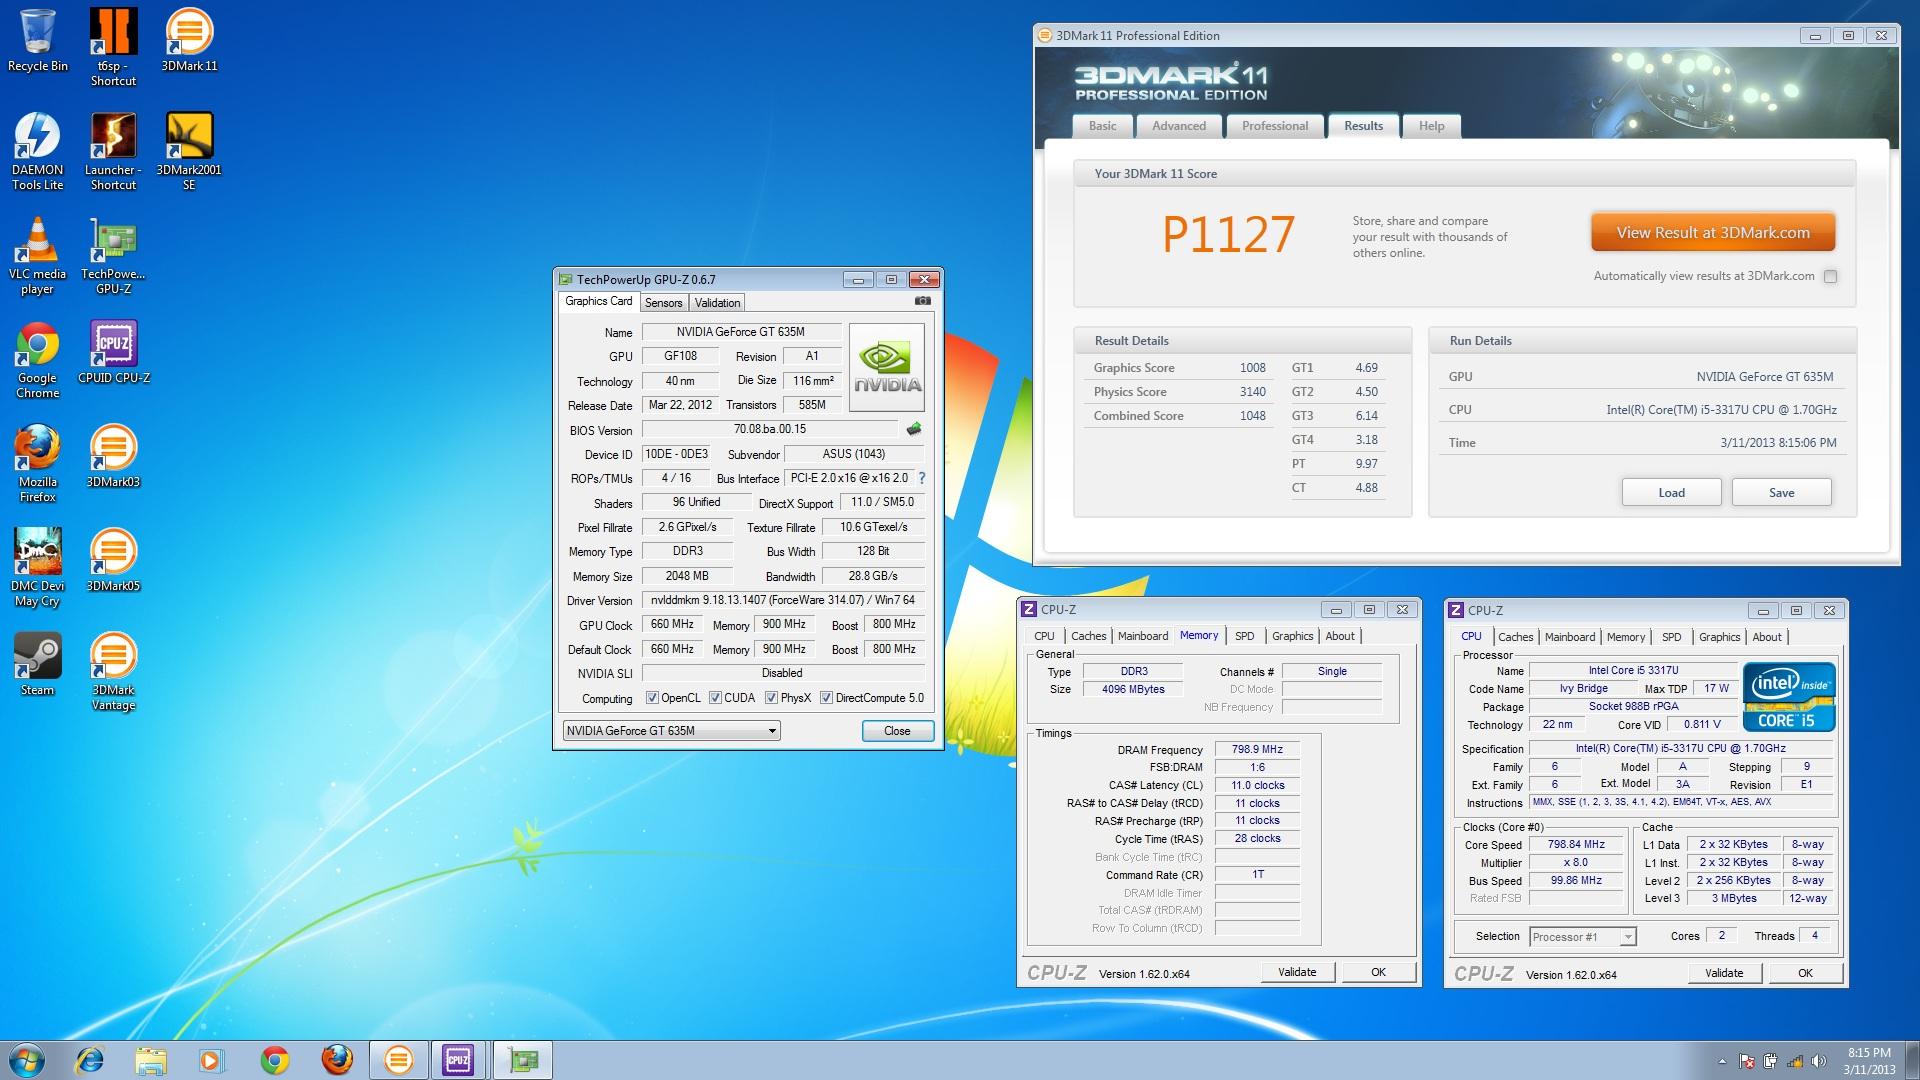
Task: Launch Steam desktop icon
Action: click(x=38, y=664)
